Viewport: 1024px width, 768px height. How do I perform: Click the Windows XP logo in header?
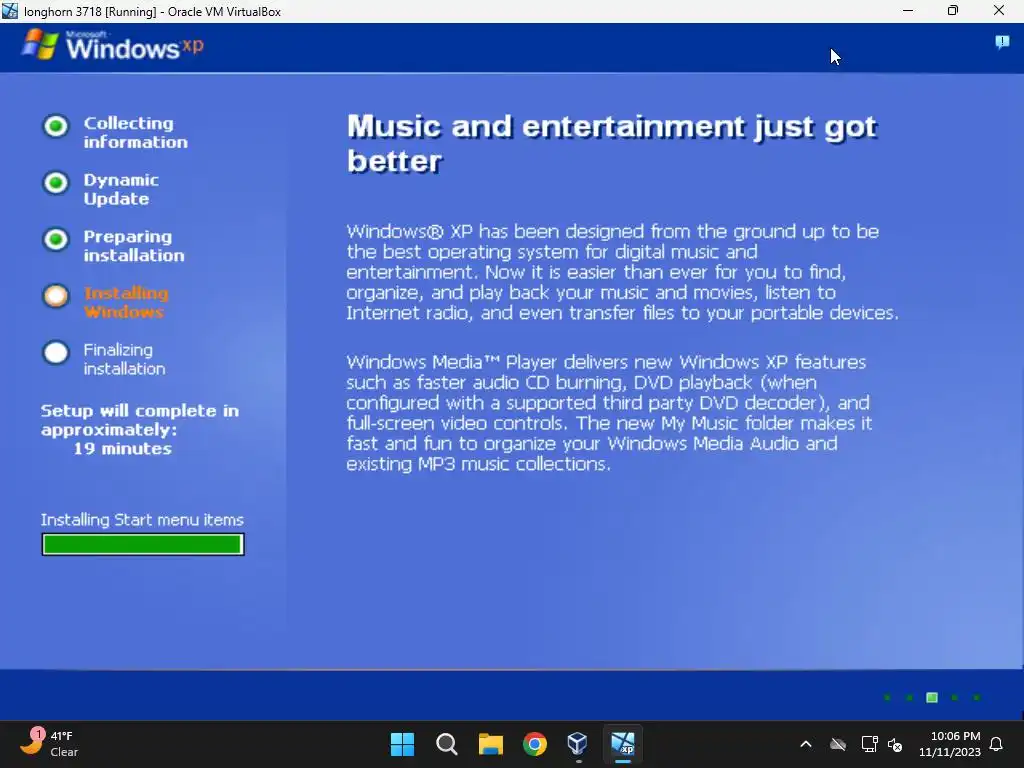click(112, 46)
